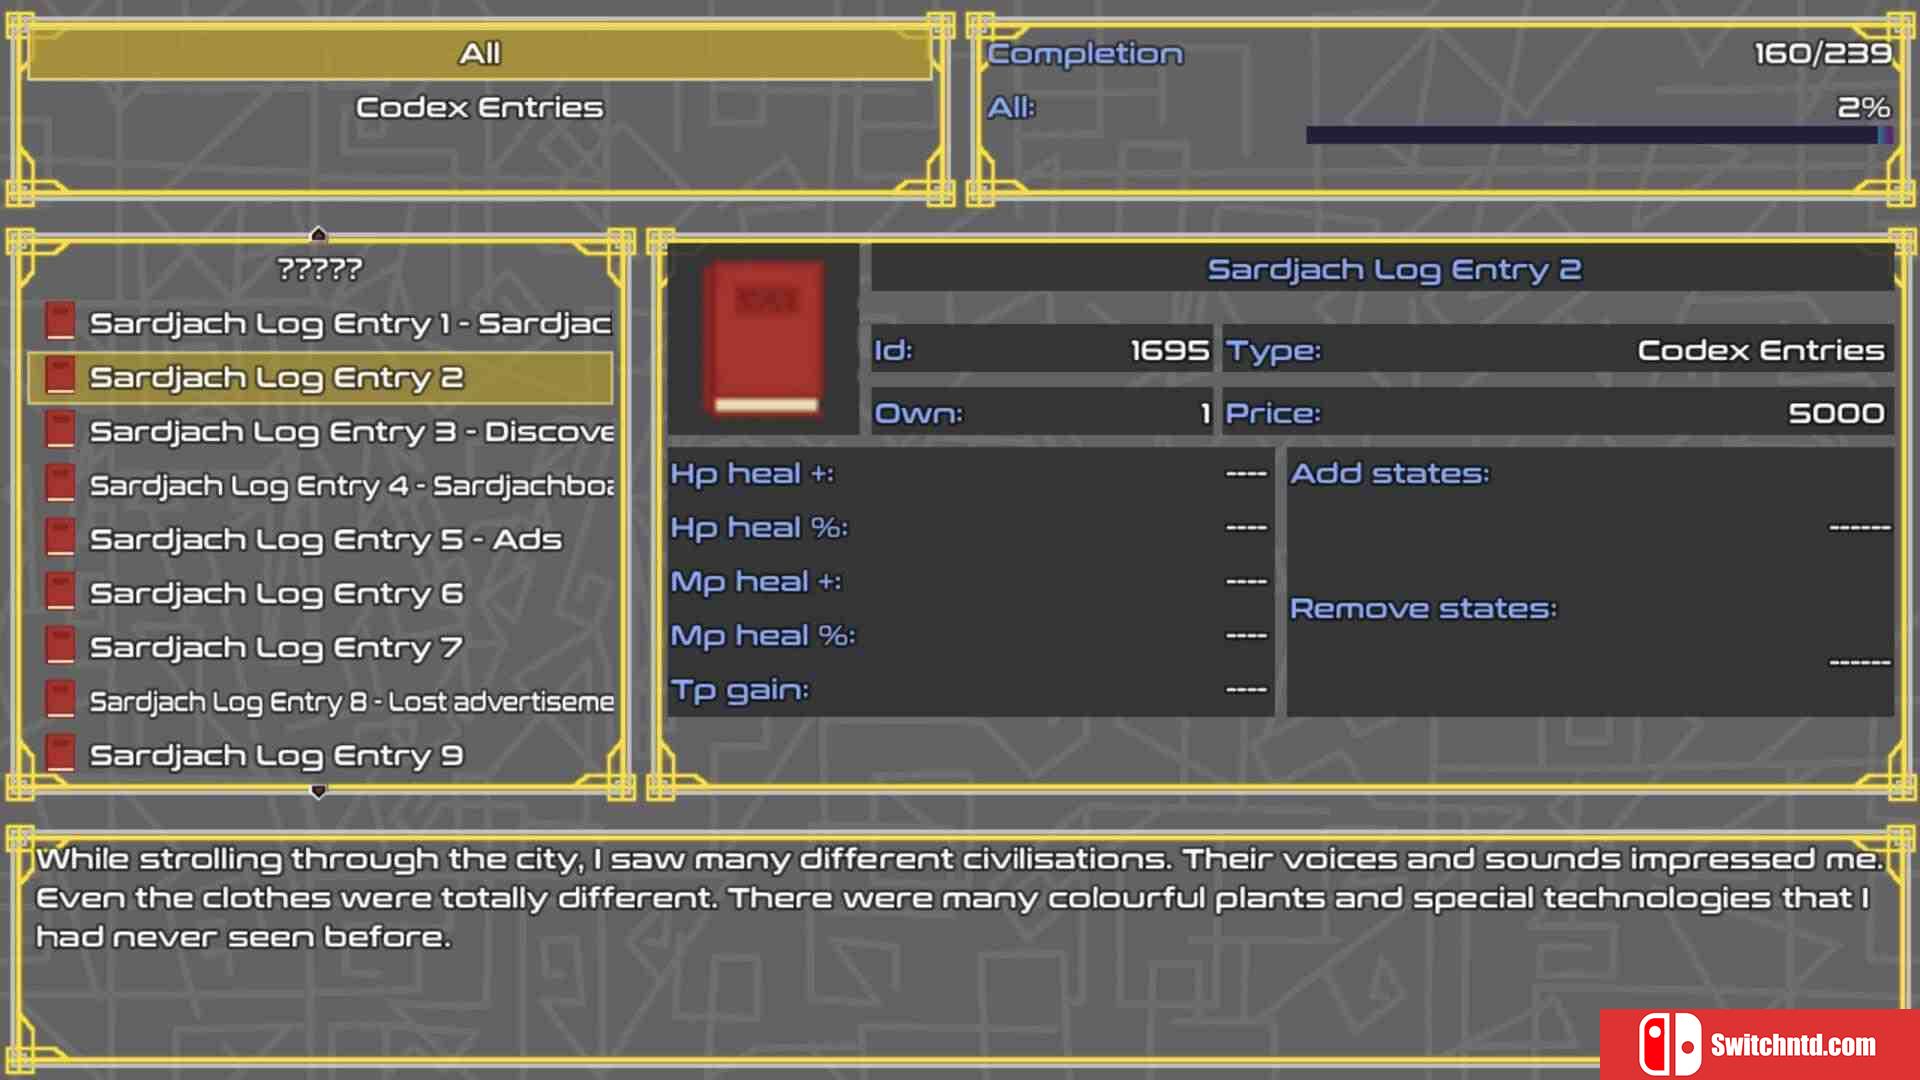
Task: Select the All category tab
Action: coord(480,53)
